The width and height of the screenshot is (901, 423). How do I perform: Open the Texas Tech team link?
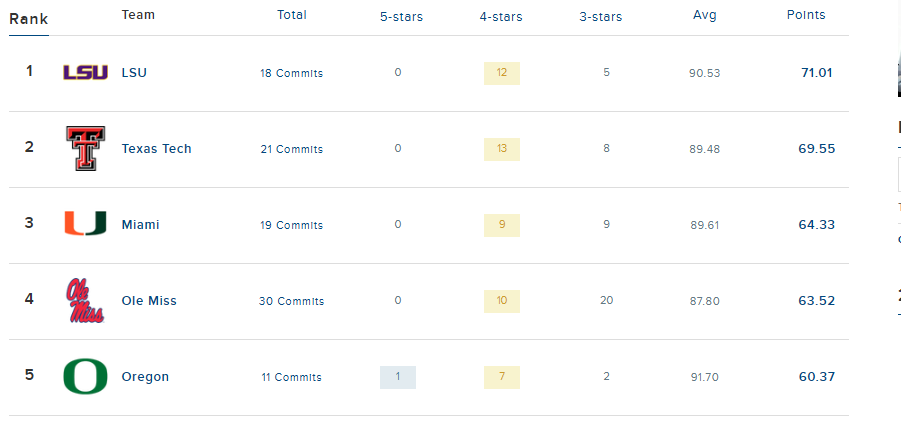coord(156,149)
